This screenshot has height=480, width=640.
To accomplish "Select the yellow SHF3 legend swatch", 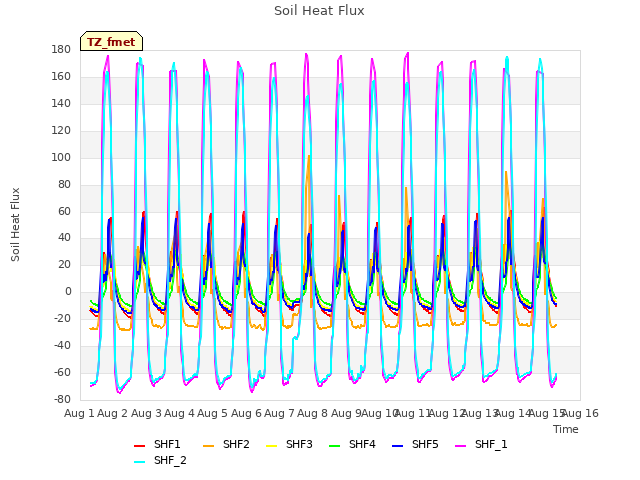I will click(x=271, y=446).
